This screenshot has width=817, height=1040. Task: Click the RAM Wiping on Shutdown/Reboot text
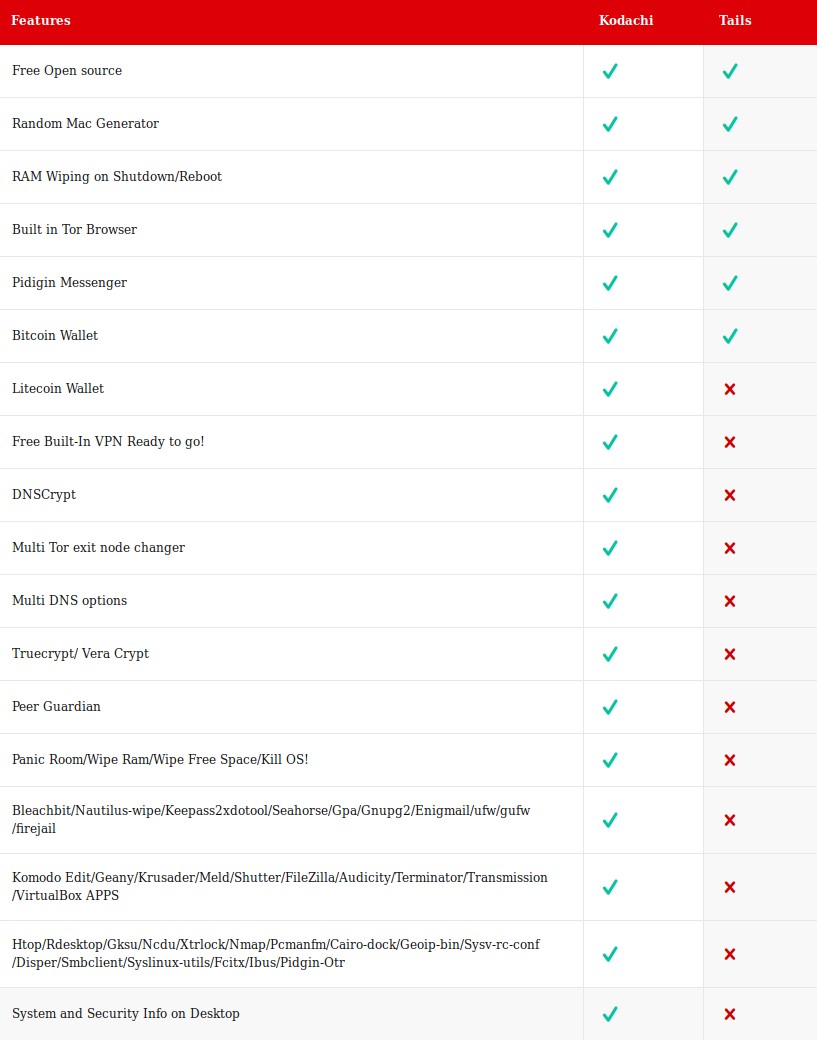[117, 177]
